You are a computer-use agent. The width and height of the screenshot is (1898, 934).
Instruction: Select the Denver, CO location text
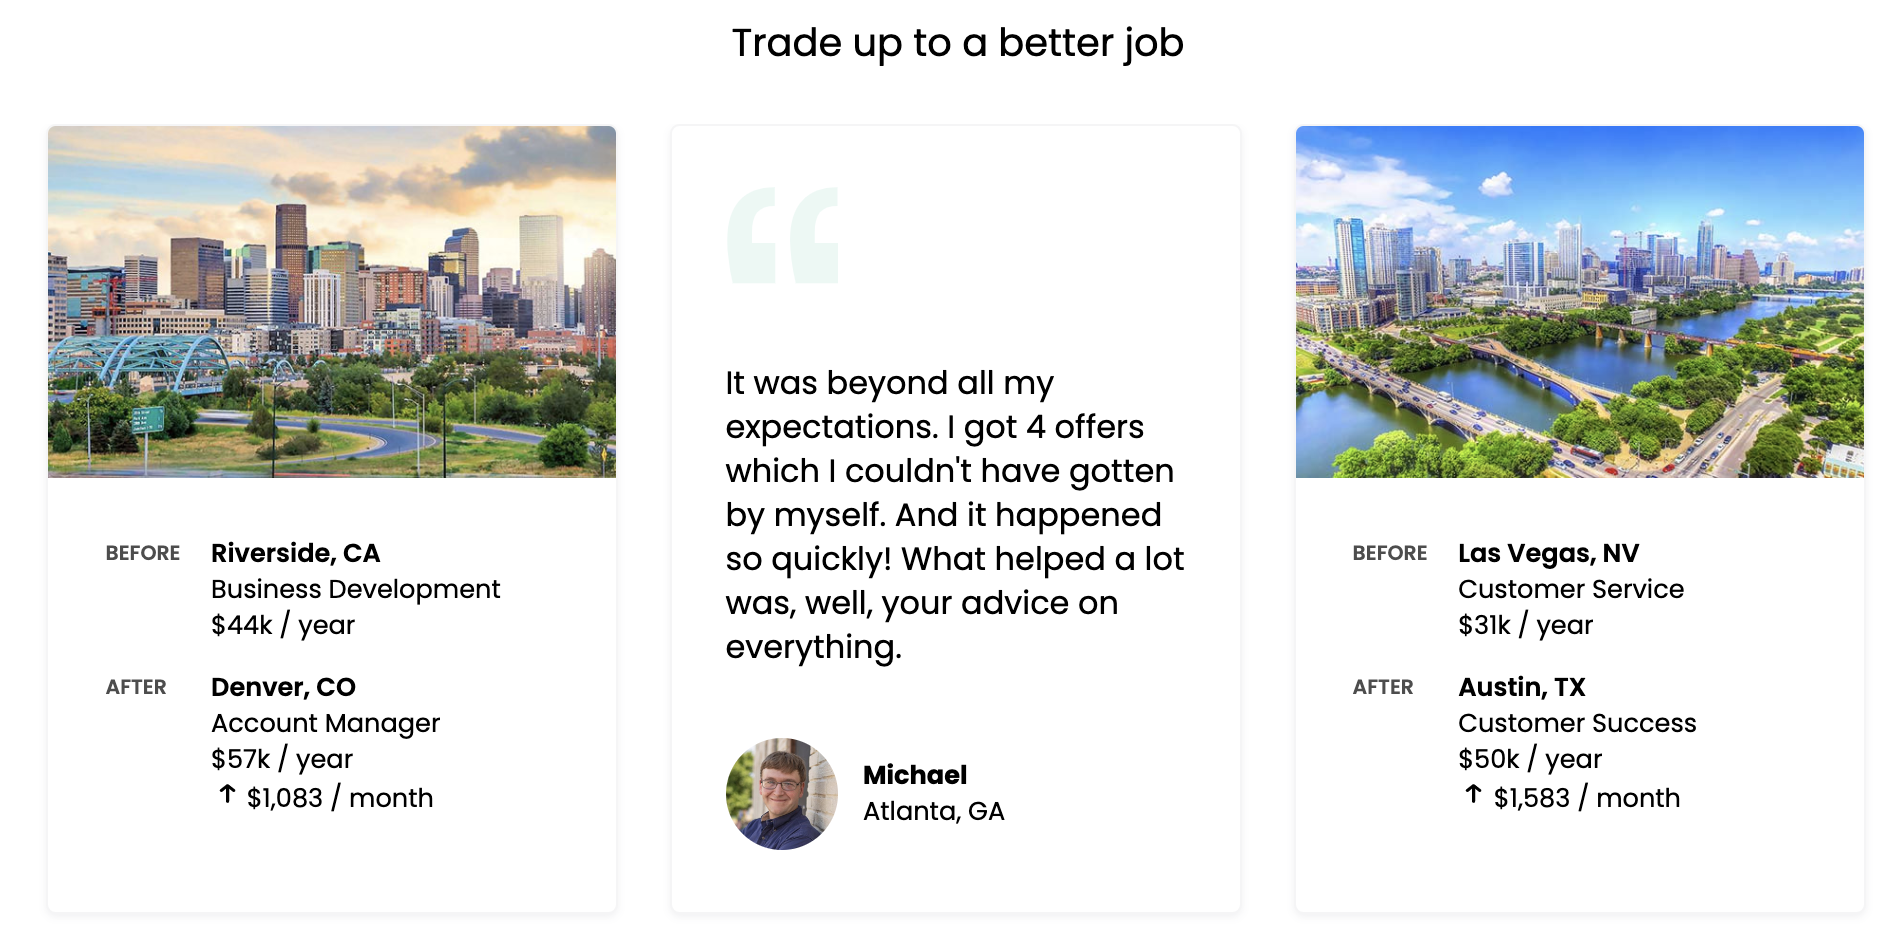(283, 687)
